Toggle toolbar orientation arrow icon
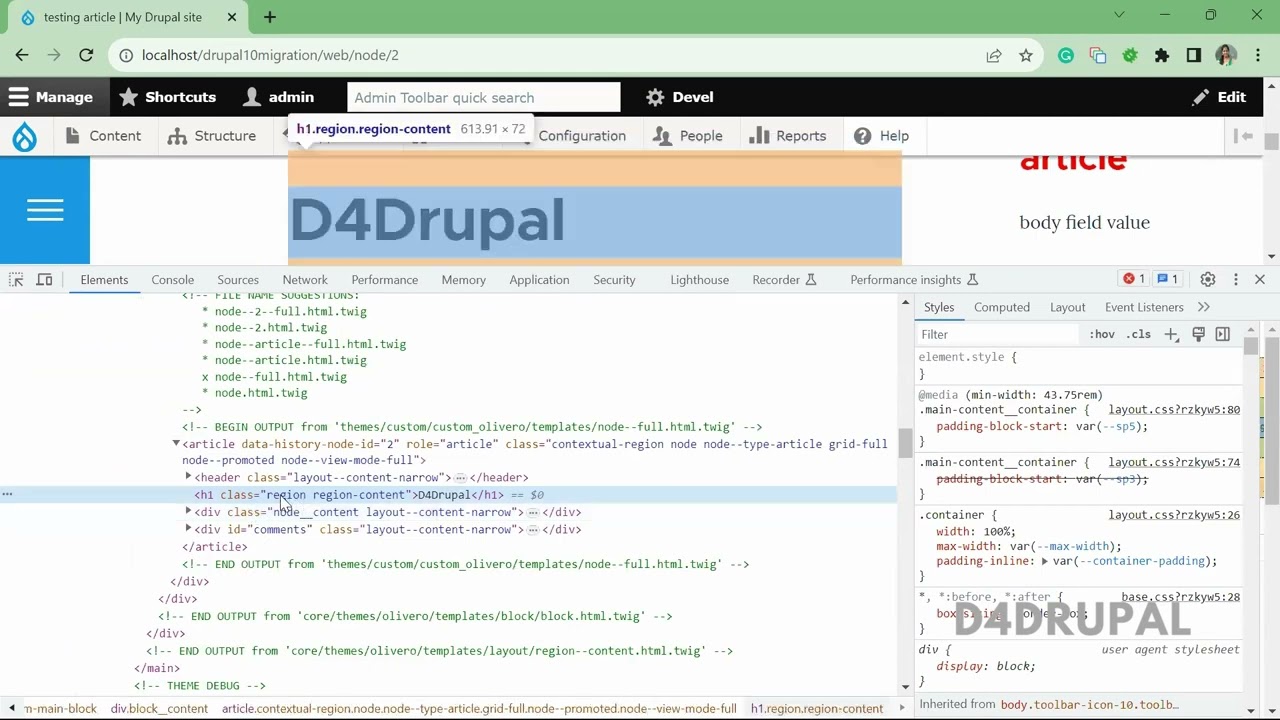Viewport: 1280px width, 720px height. pos(1244,136)
